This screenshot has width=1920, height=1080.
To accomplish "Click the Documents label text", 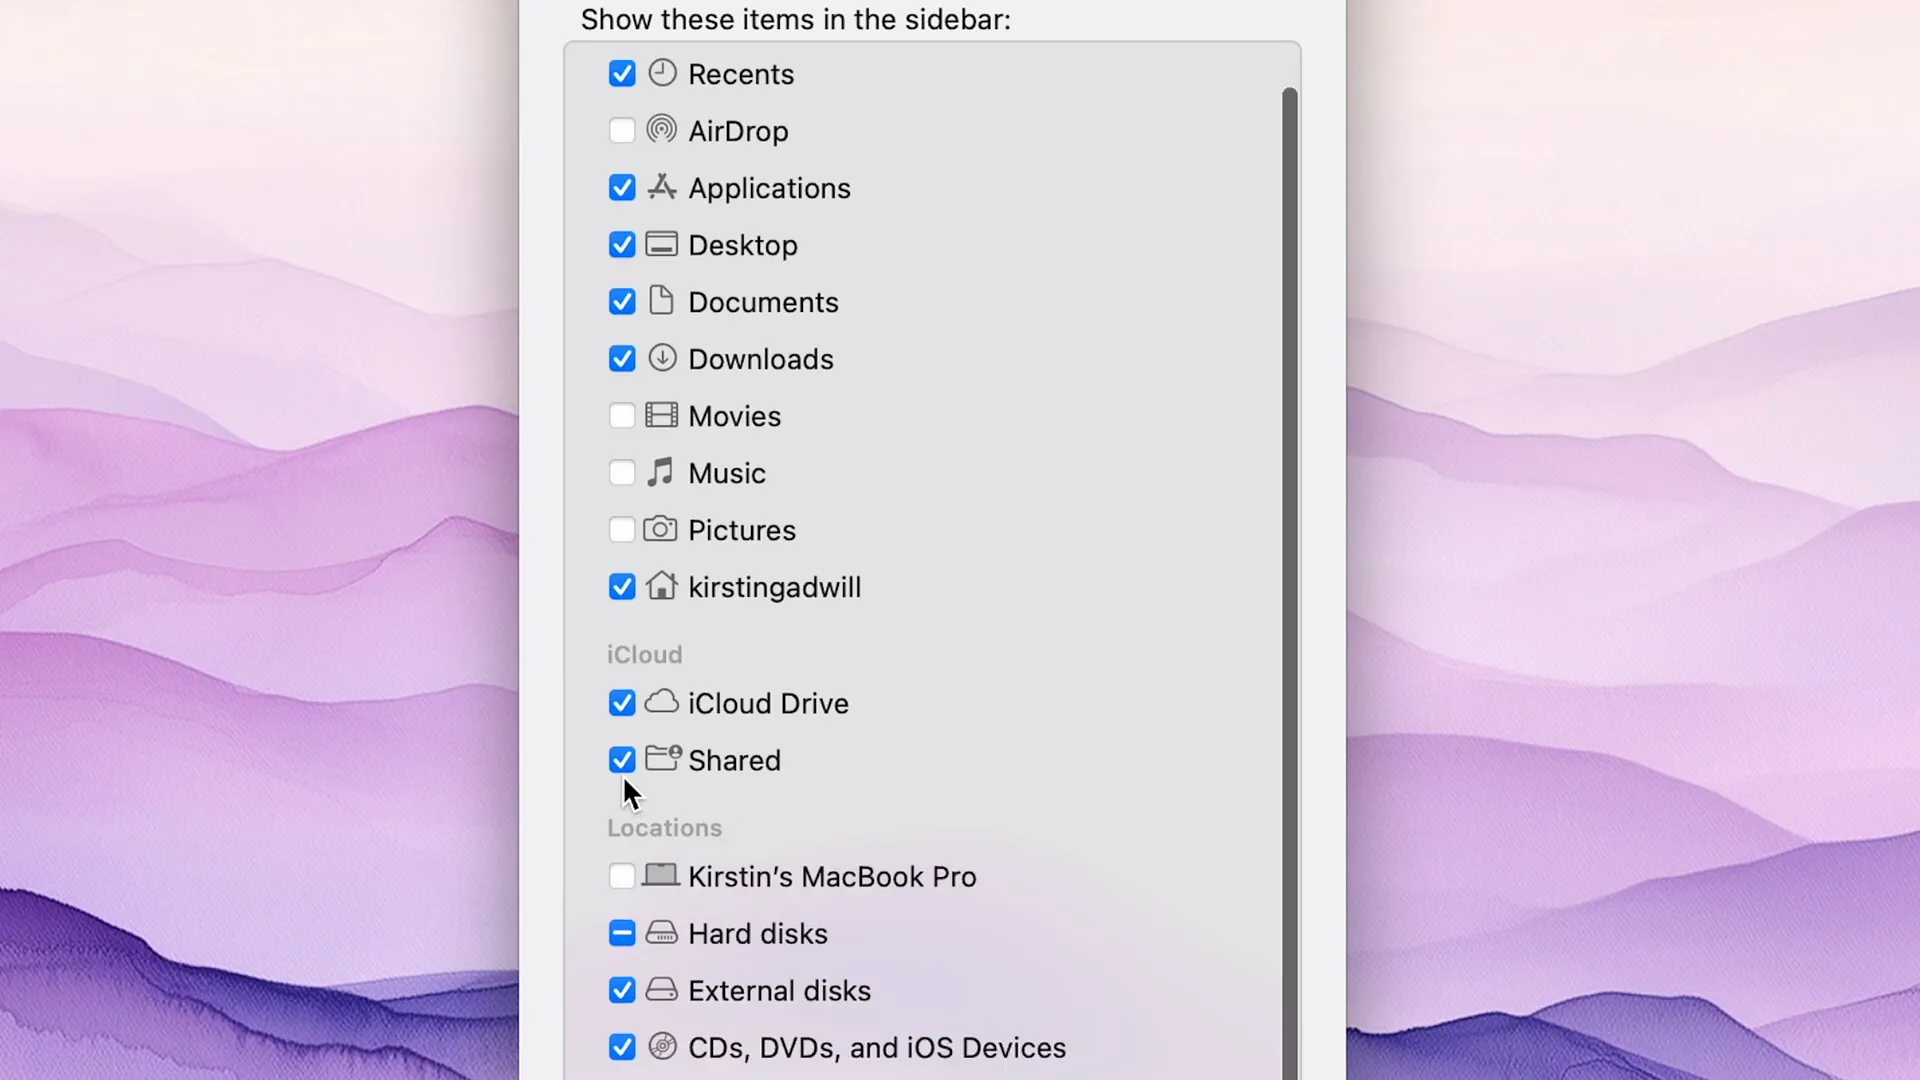I will click(763, 302).
